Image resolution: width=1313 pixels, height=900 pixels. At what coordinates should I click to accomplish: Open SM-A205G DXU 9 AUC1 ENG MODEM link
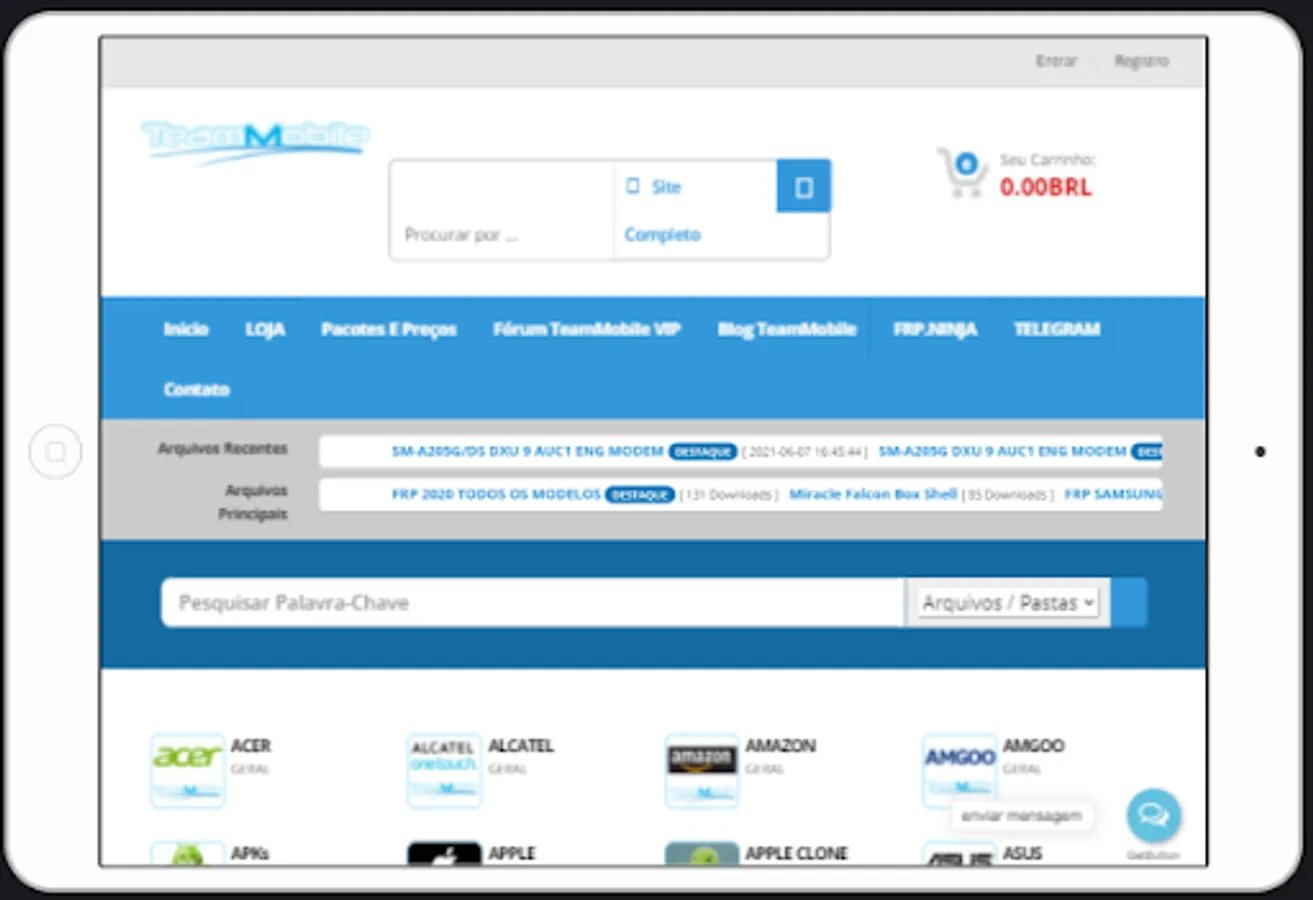pos(1002,451)
